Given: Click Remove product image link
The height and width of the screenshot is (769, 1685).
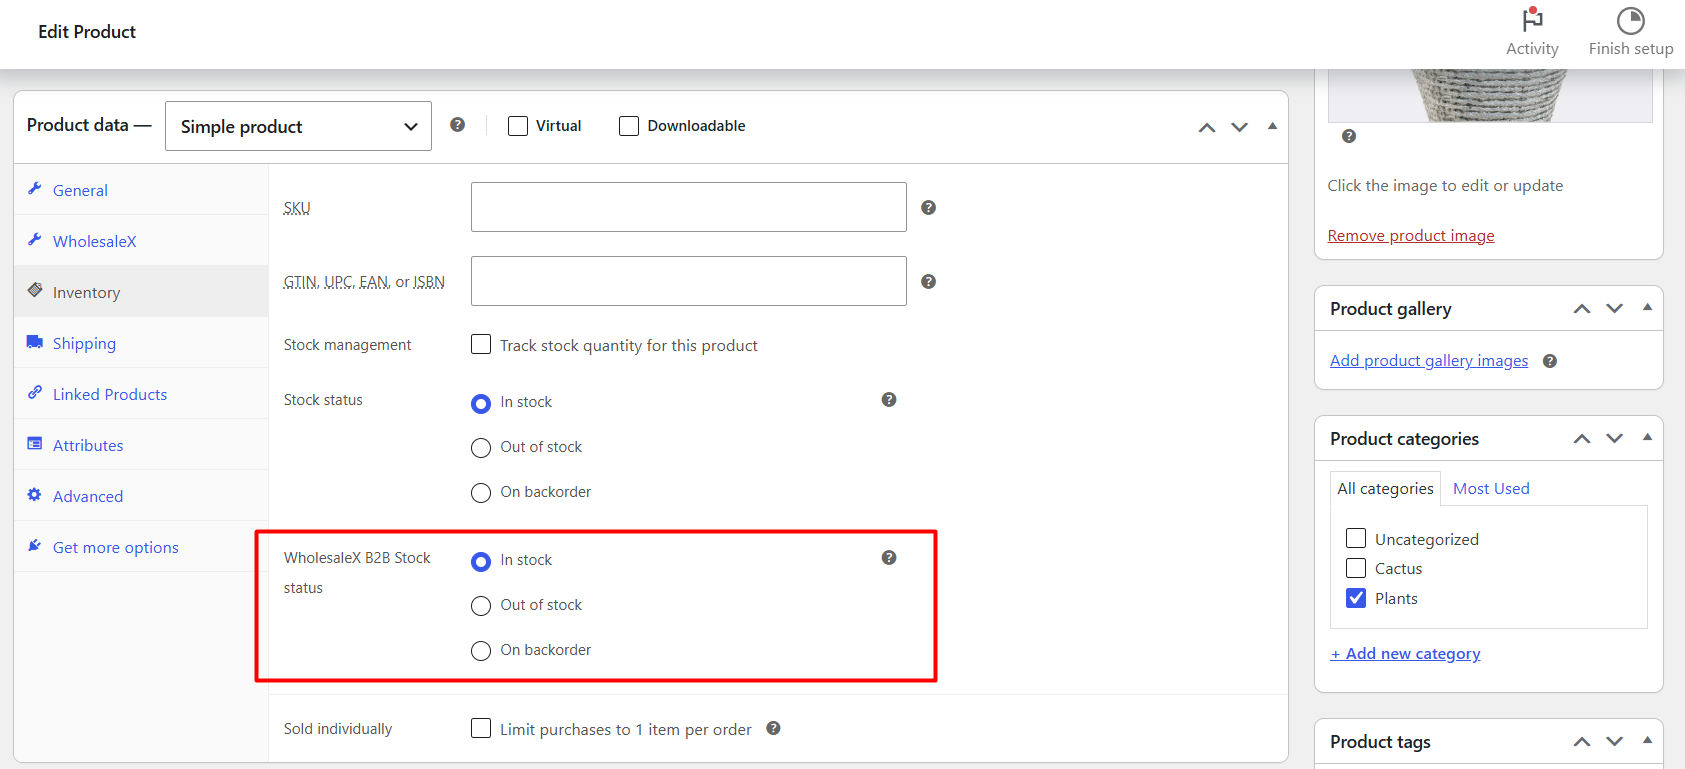Looking at the screenshot, I should 1411,236.
